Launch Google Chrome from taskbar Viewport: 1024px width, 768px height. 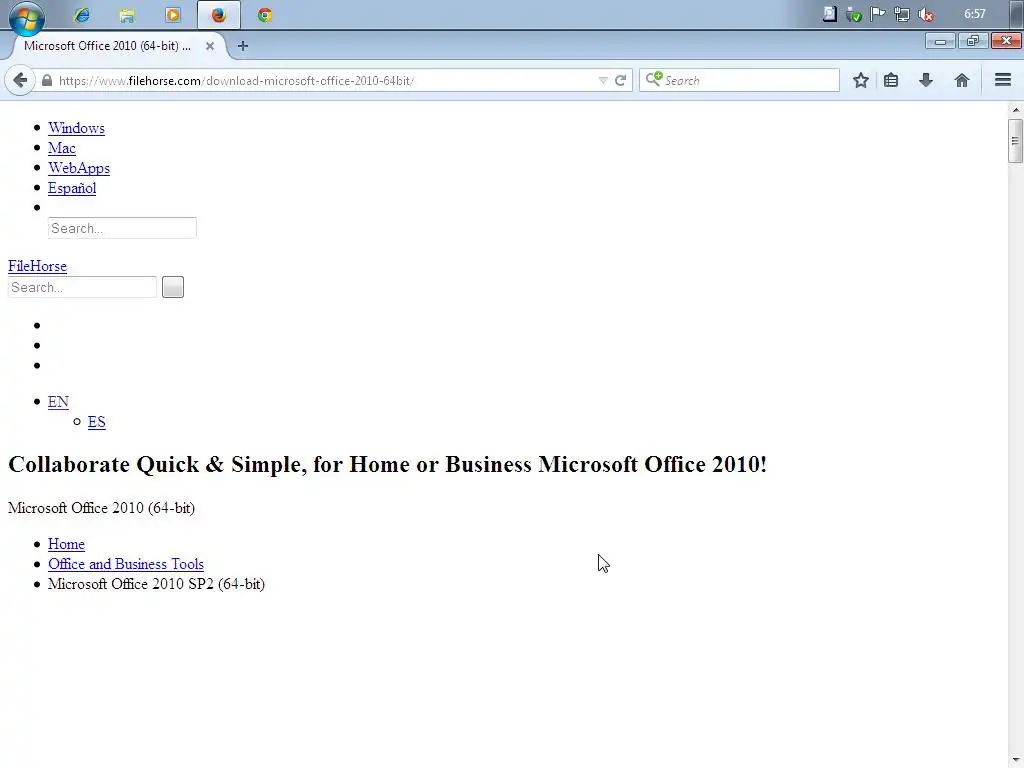(x=264, y=15)
